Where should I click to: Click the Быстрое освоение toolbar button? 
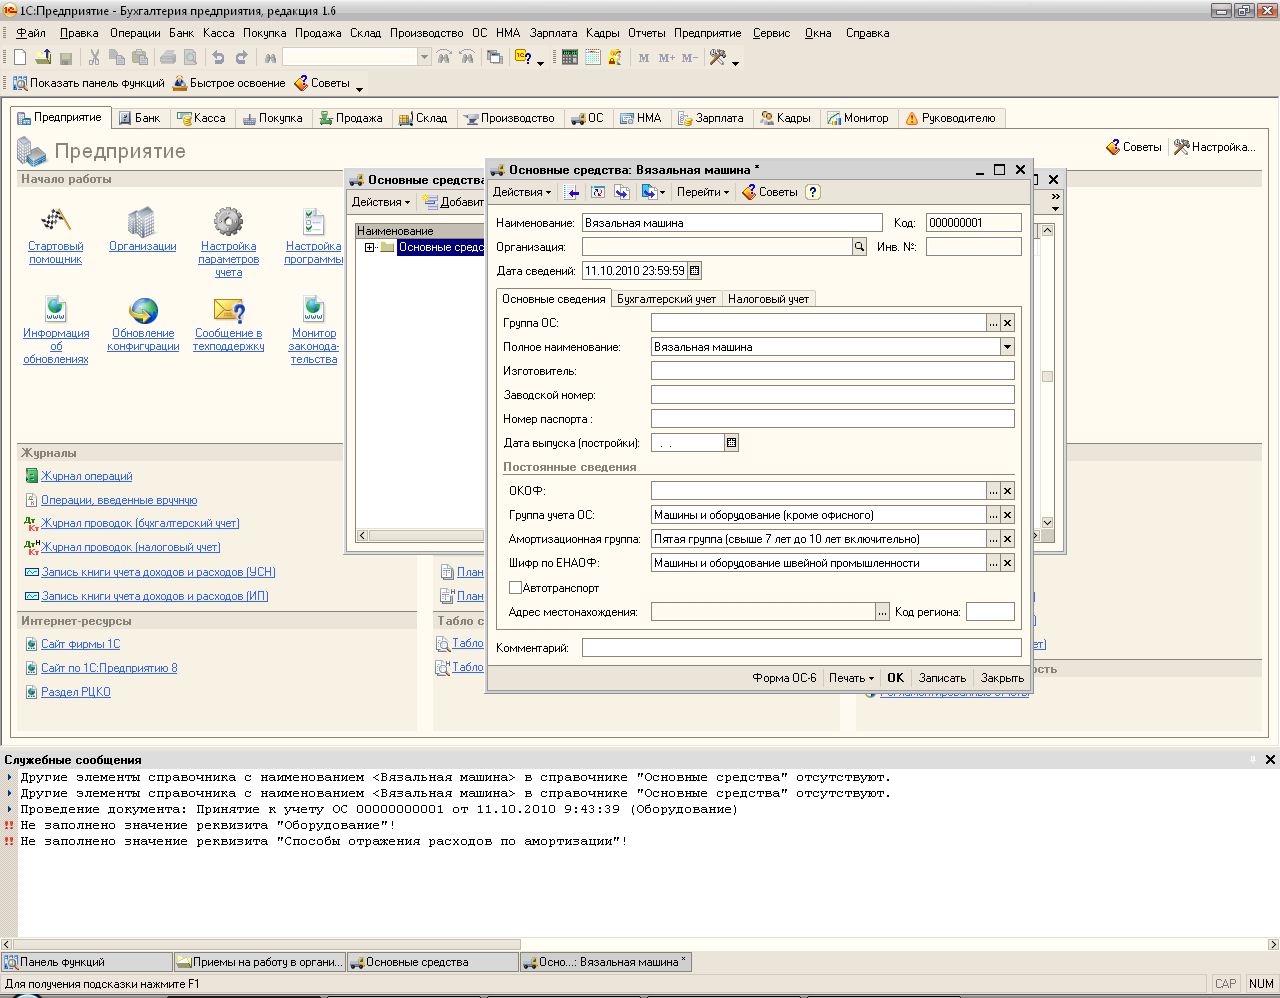[229, 83]
